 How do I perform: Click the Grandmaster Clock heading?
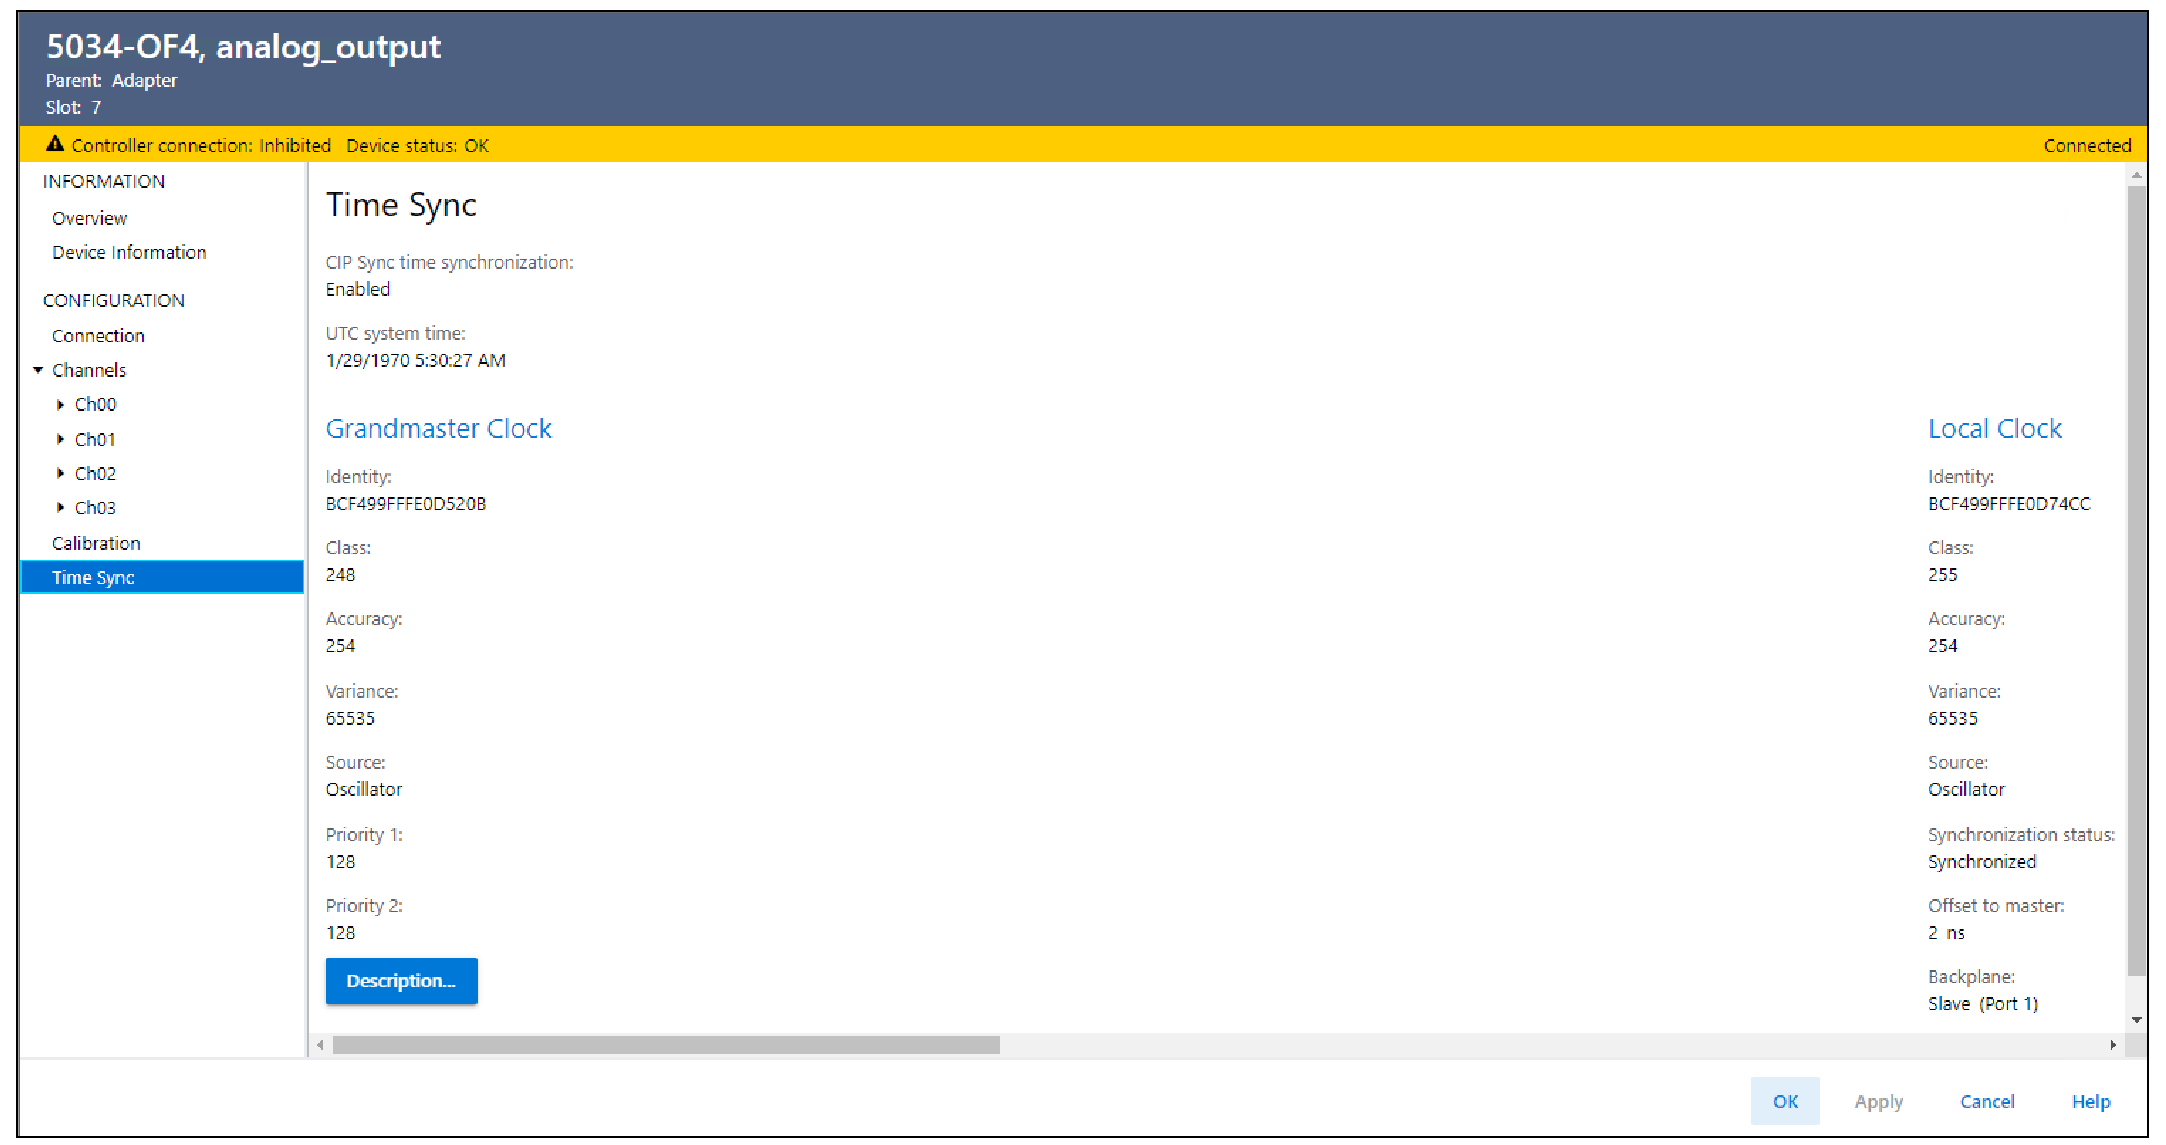click(x=439, y=429)
